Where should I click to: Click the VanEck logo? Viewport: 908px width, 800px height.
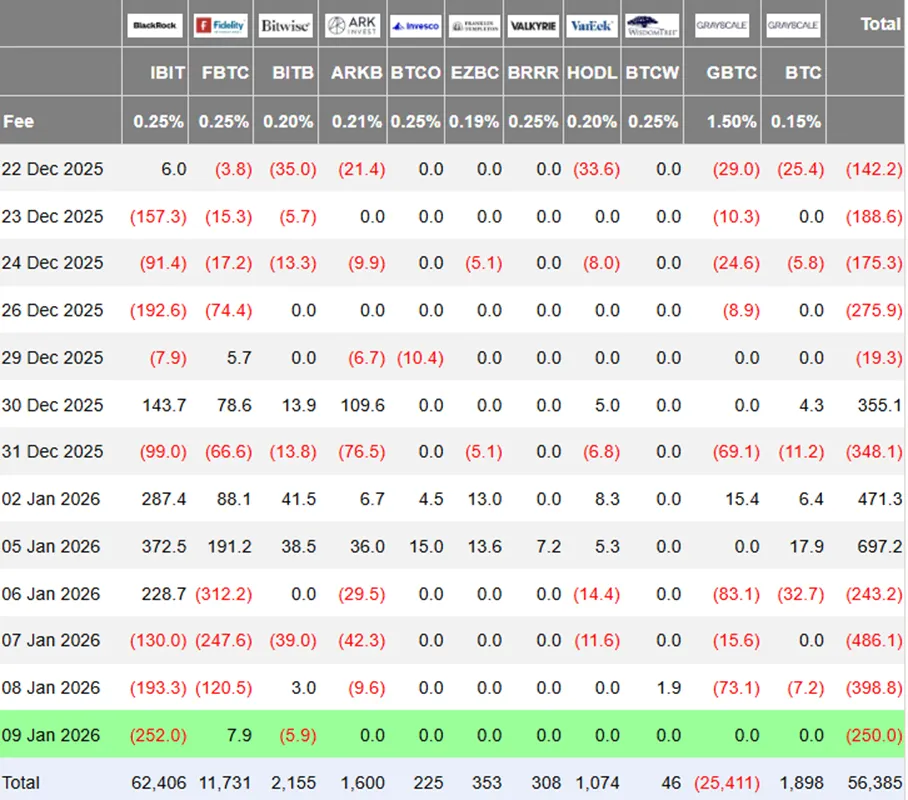[x=592, y=26]
